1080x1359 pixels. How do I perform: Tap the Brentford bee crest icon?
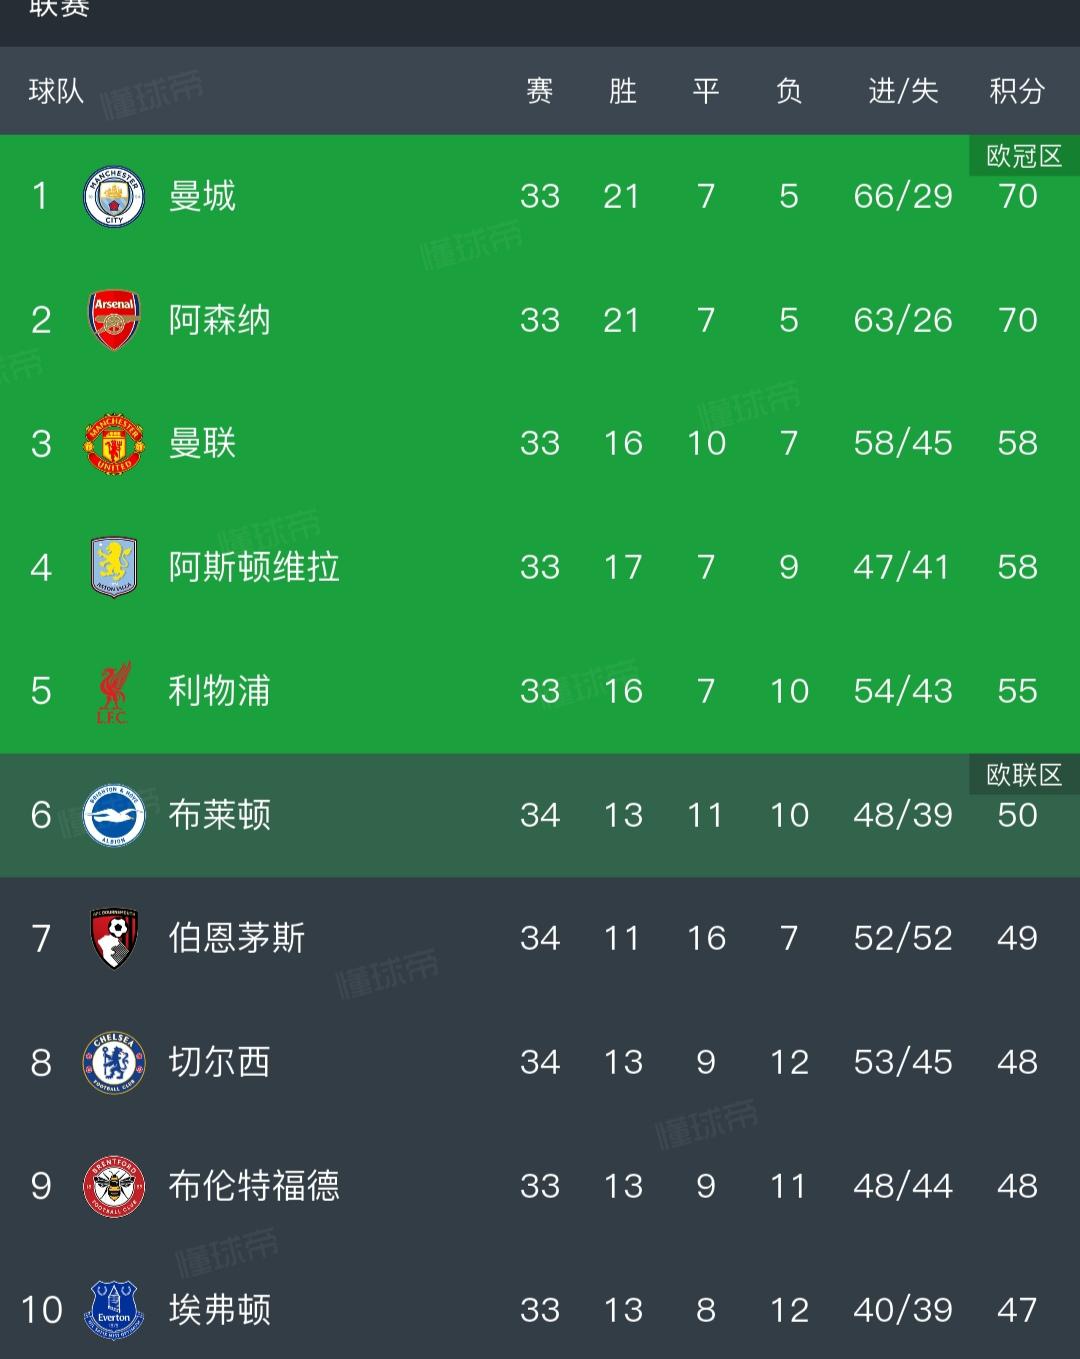tap(114, 1186)
